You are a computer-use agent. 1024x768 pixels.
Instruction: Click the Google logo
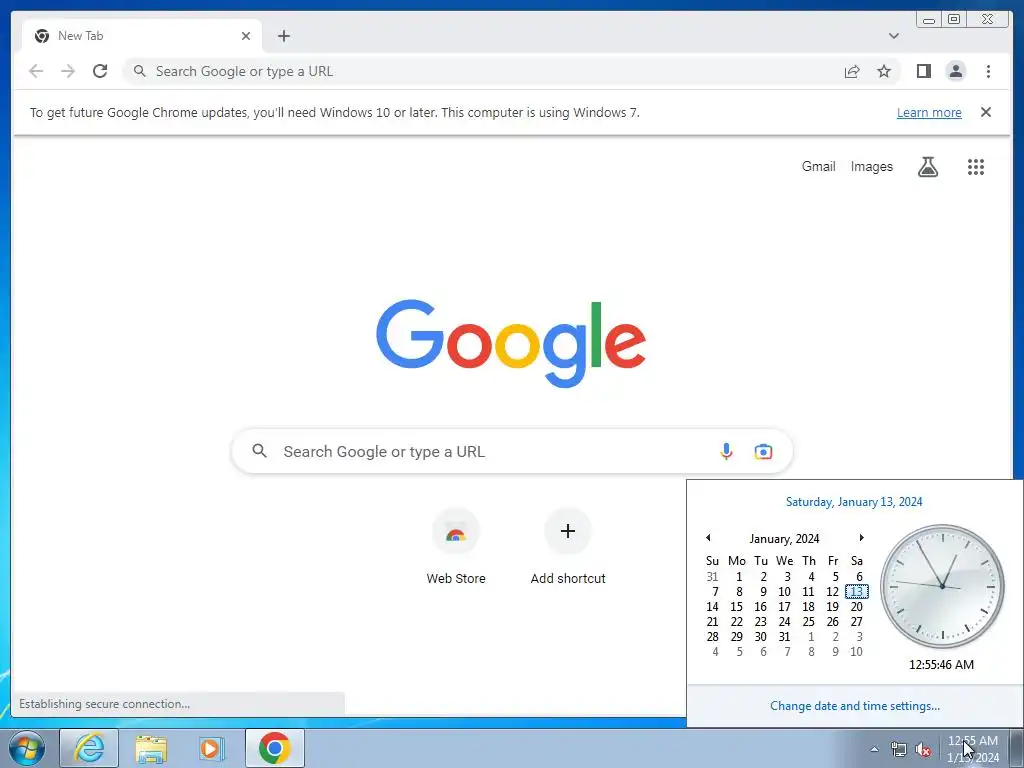[511, 343]
